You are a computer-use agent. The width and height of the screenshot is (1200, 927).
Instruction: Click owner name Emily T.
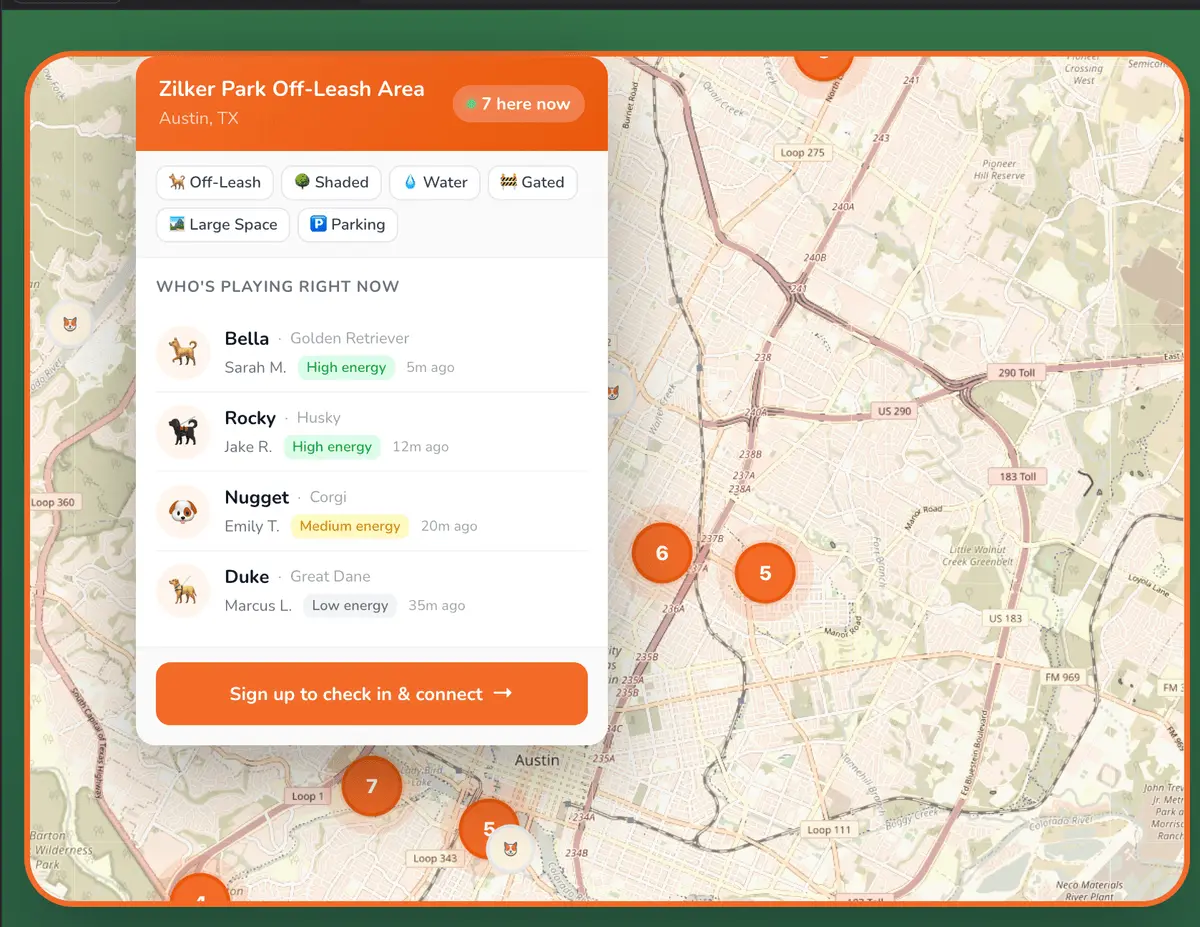pyautogui.click(x=252, y=526)
